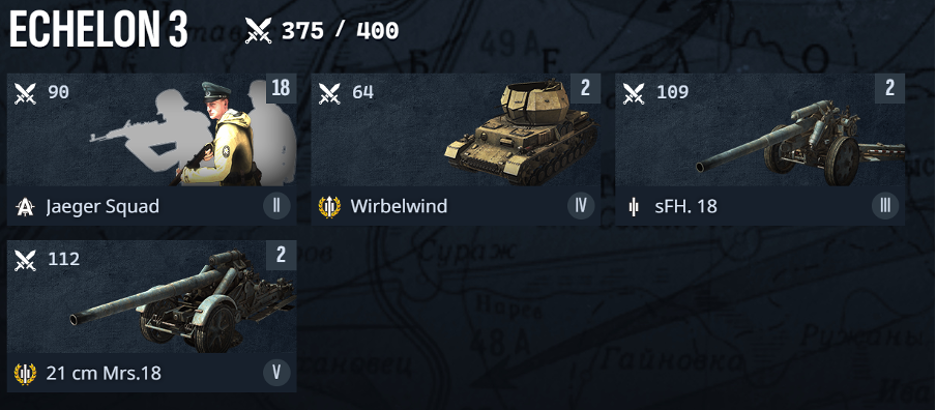Click the sFH. 18 artillery type icon
This screenshot has height=410, width=936.
634,207
